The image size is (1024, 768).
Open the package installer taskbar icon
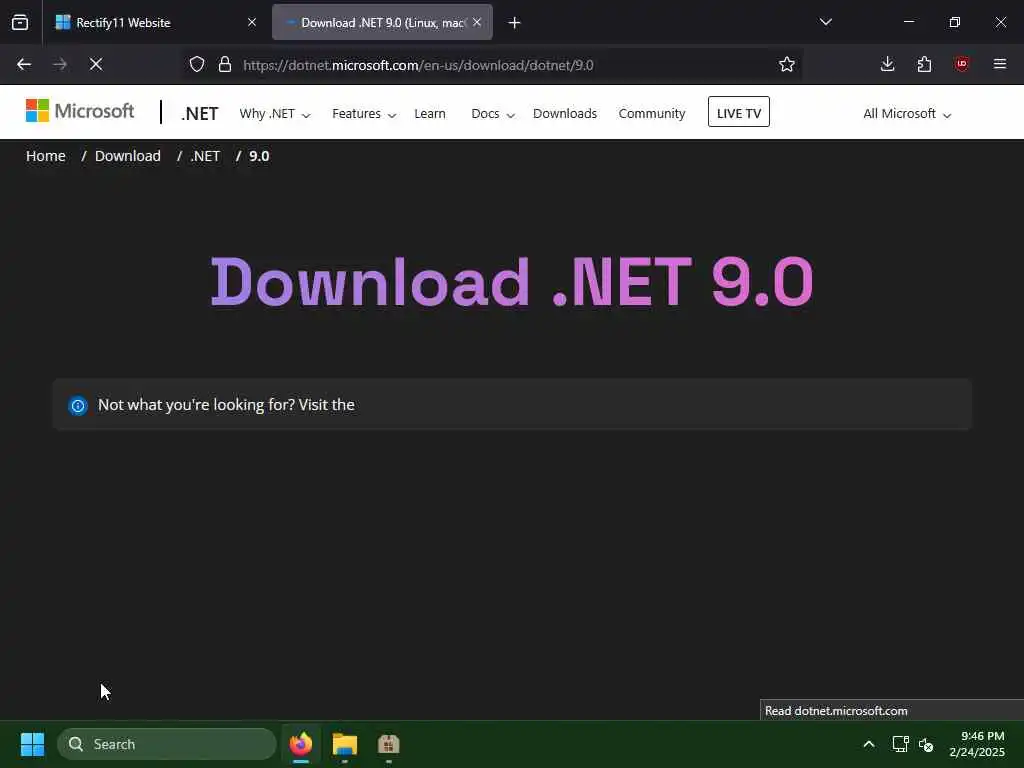pos(389,744)
